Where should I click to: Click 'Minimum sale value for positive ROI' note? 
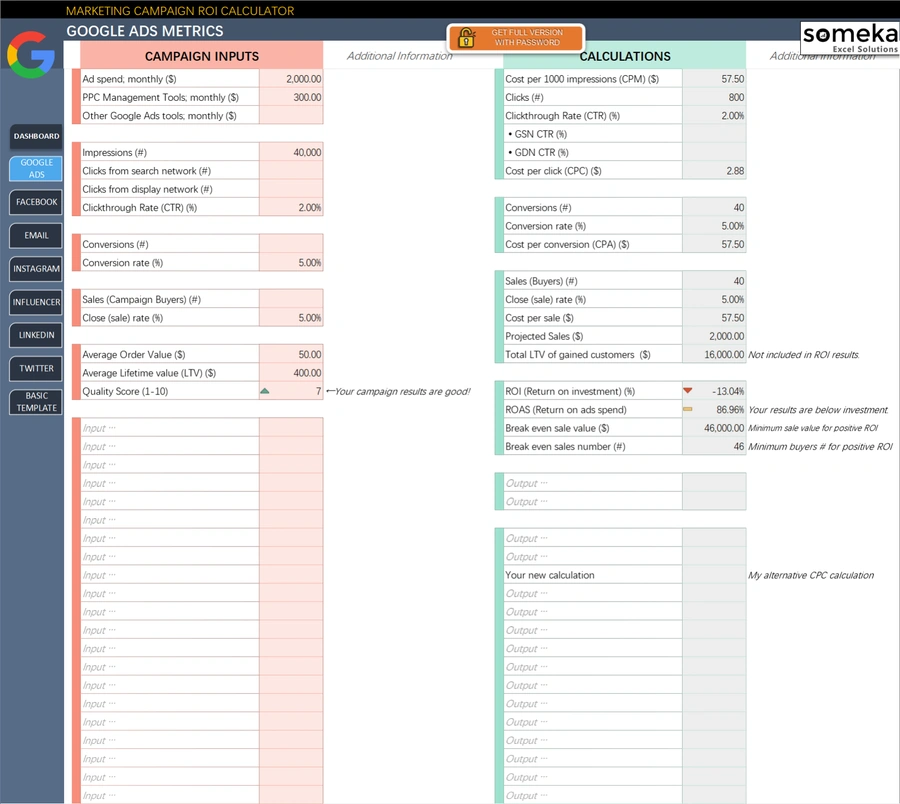pos(813,428)
